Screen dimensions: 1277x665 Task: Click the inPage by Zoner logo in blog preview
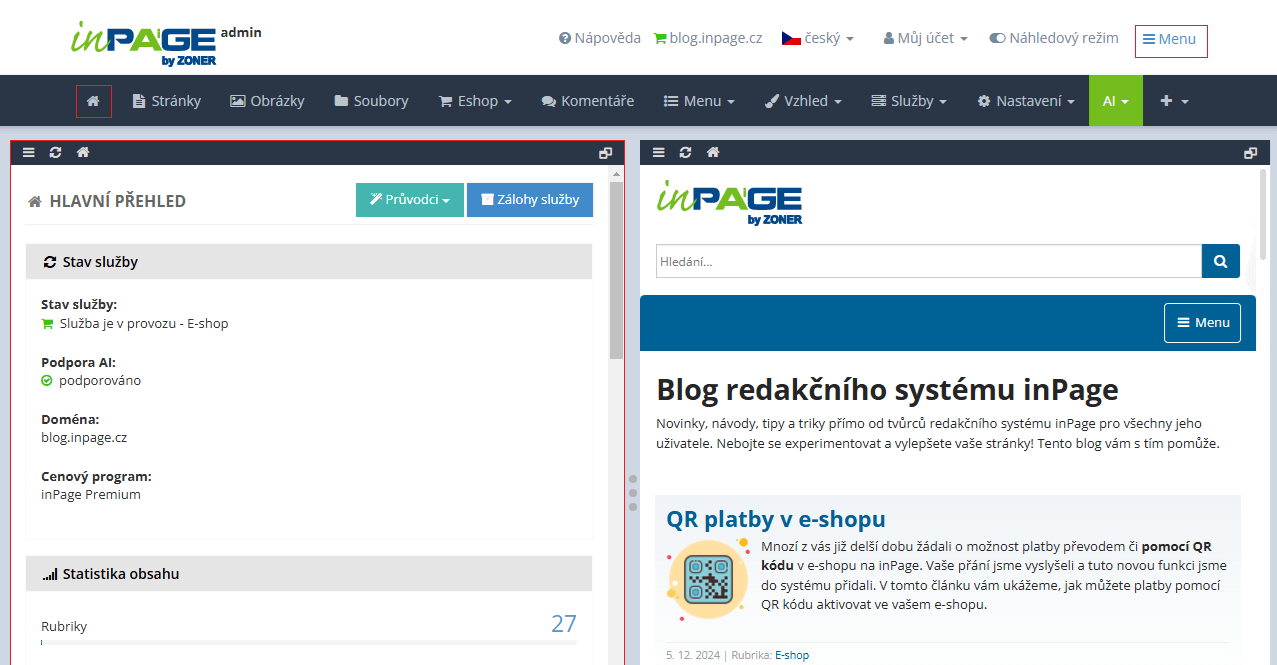pyautogui.click(x=729, y=202)
